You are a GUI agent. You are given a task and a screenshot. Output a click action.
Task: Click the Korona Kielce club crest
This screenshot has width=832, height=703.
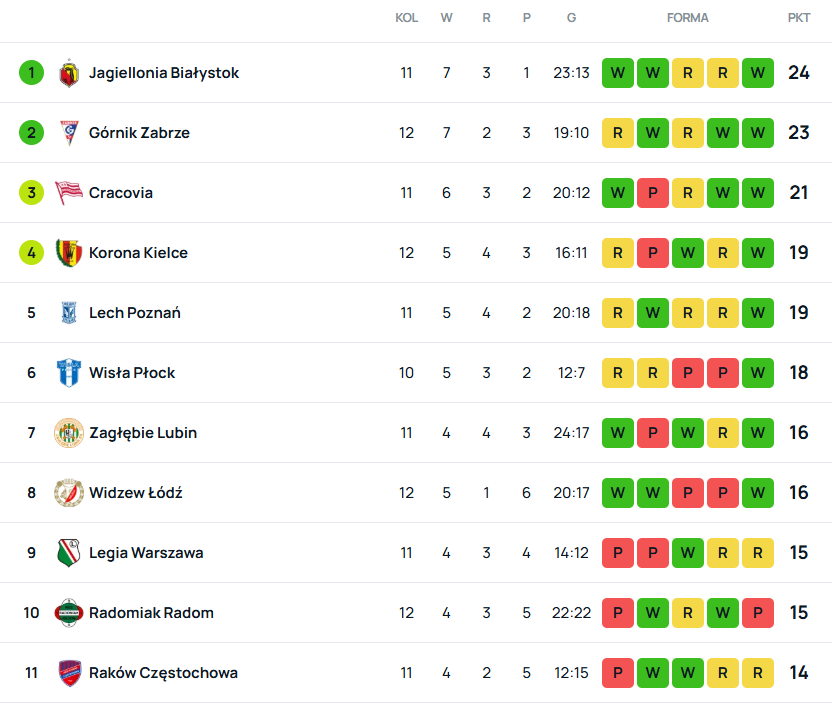pyautogui.click(x=68, y=253)
